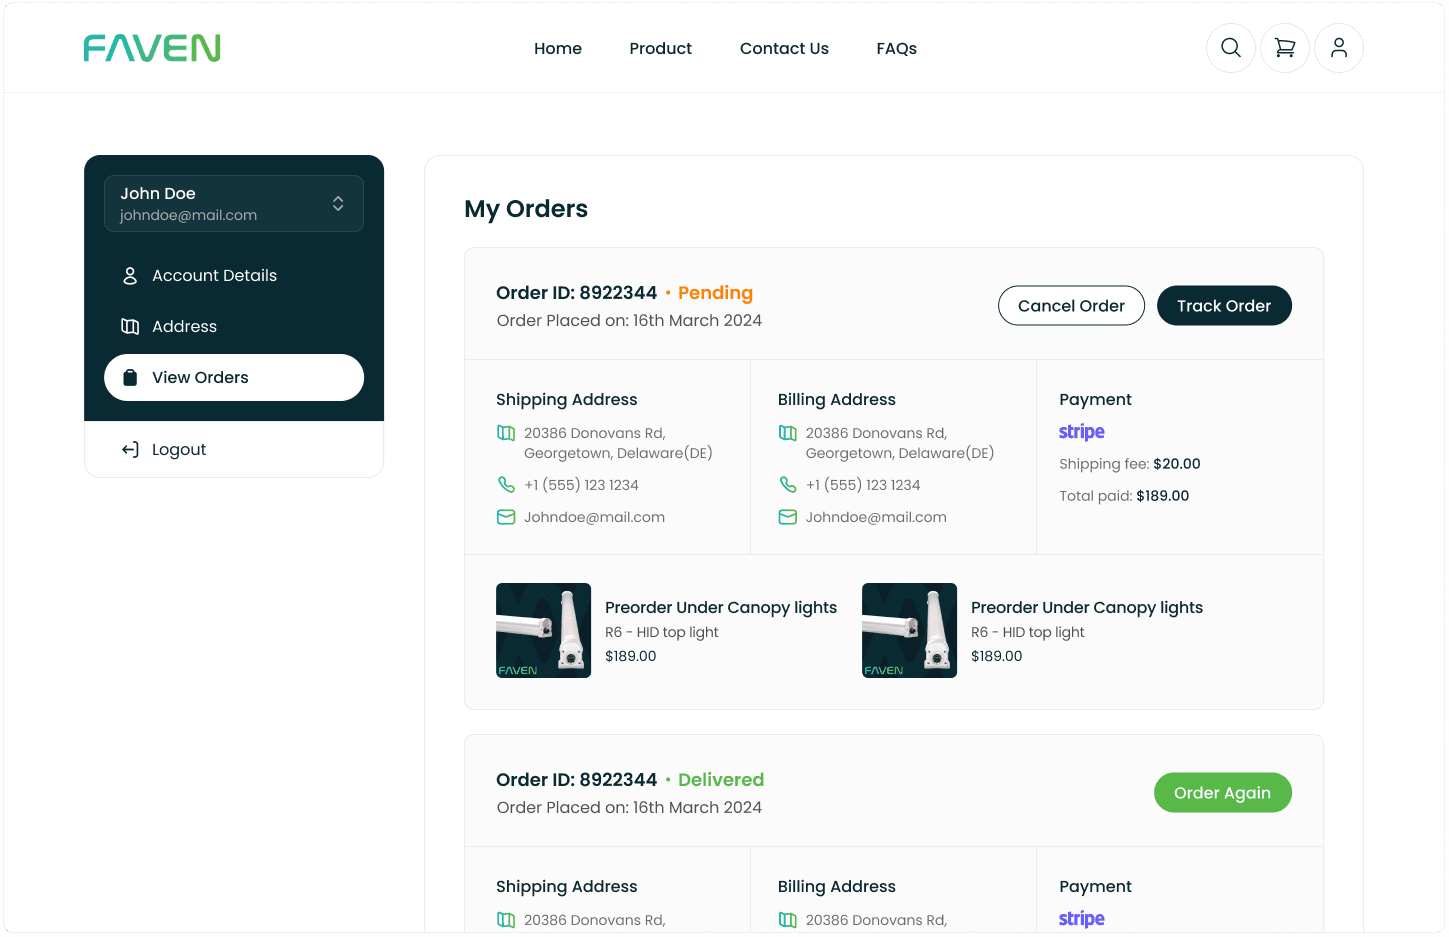Open Contact Us page
The height and width of the screenshot is (937, 1449).
[x=784, y=48]
